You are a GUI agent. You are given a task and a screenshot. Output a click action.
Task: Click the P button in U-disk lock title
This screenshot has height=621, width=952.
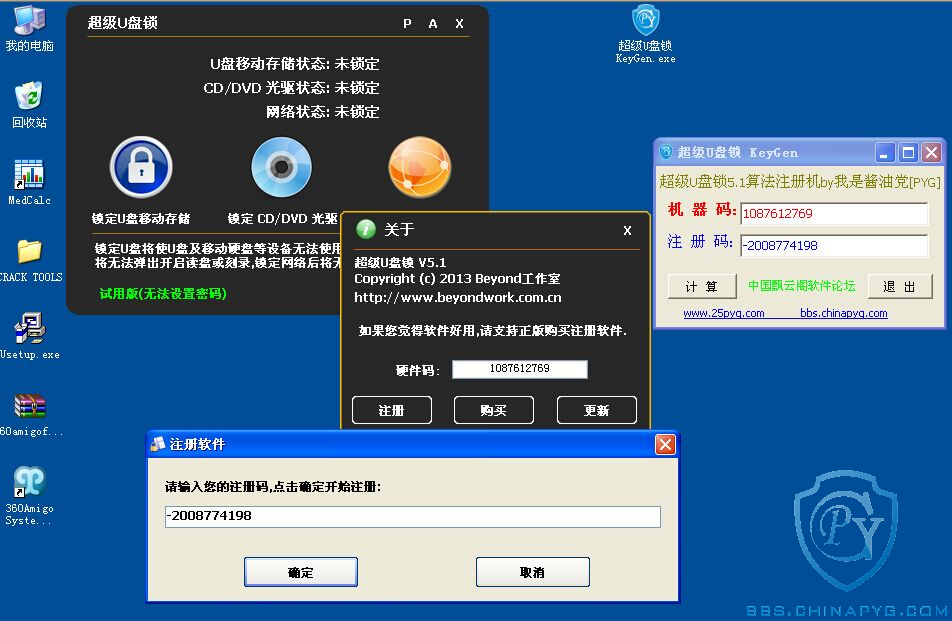(x=407, y=24)
